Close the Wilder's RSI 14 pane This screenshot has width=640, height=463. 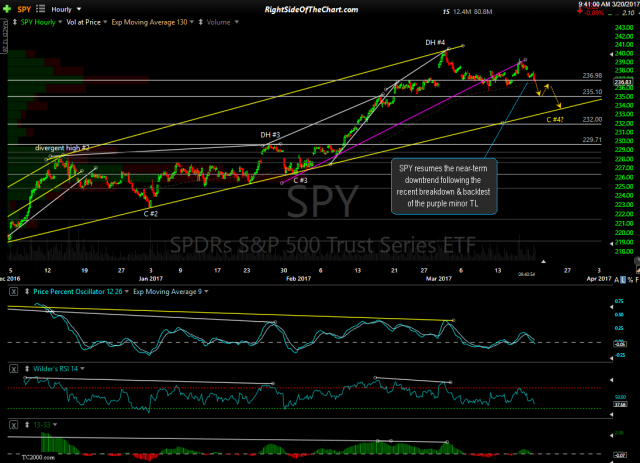tap(13, 369)
